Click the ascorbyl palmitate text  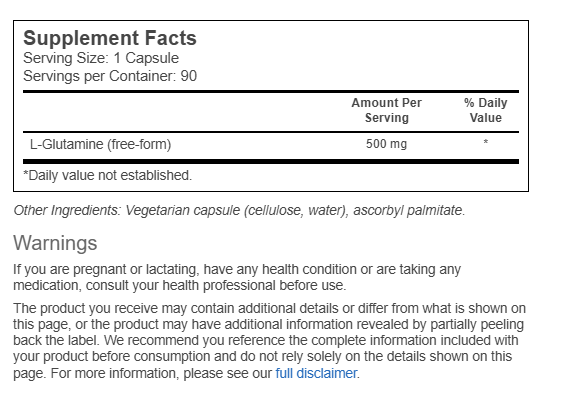[409, 210]
